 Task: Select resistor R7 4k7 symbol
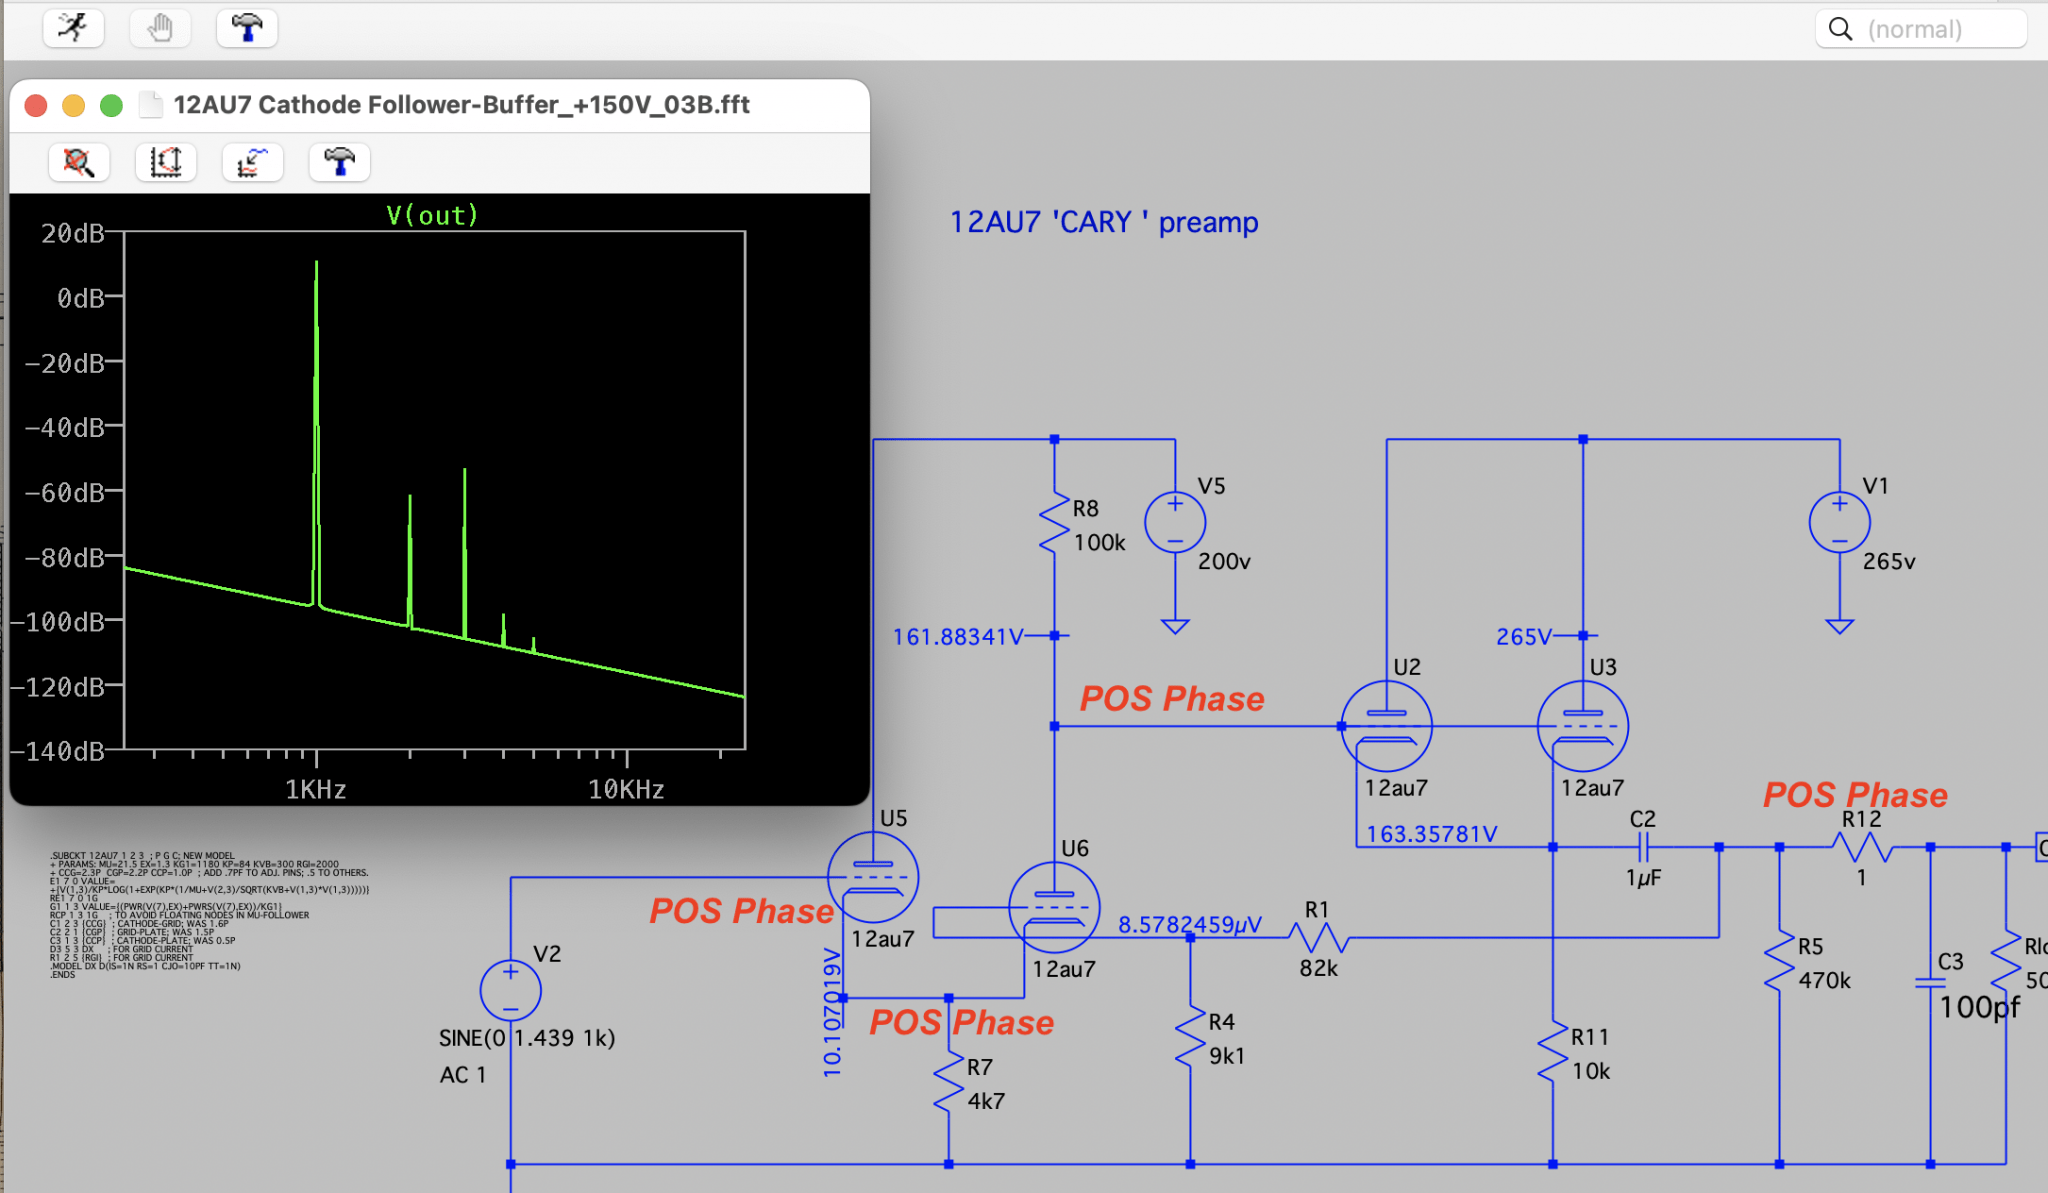click(948, 1083)
